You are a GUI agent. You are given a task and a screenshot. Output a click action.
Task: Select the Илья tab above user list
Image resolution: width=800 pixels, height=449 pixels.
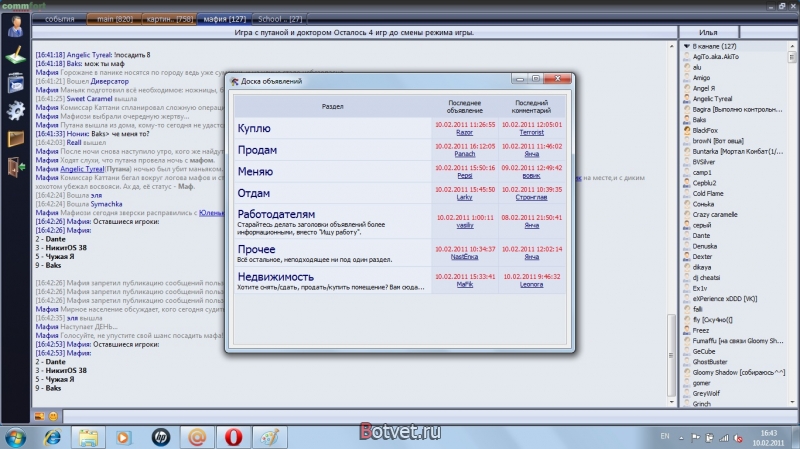pos(708,32)
